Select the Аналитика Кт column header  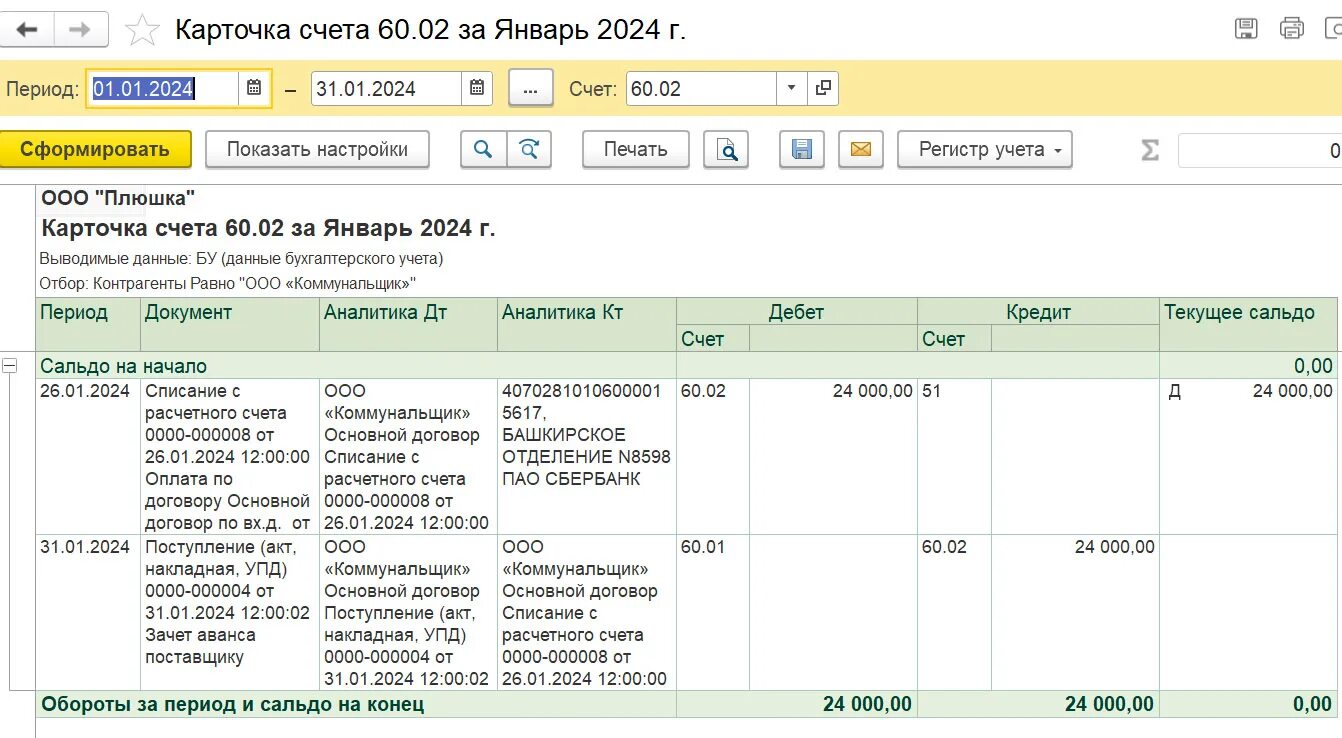(587, 324)
